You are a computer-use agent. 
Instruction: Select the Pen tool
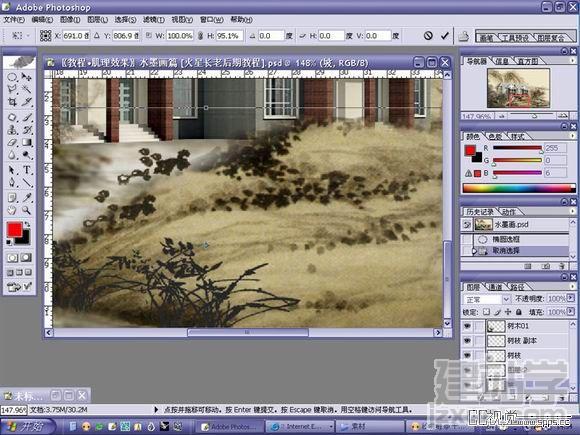pyautogui.click(x=12, y=182)
